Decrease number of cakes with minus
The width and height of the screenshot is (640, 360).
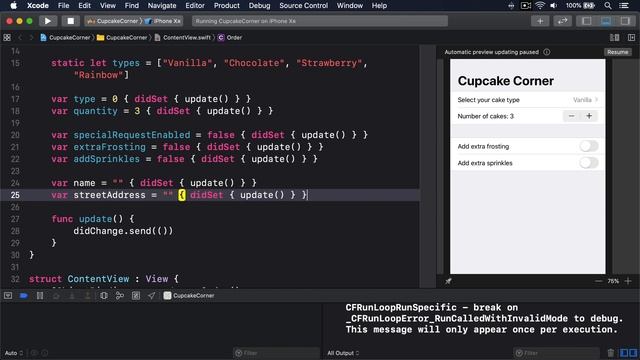pyautogui.click(x=571, y=116)
